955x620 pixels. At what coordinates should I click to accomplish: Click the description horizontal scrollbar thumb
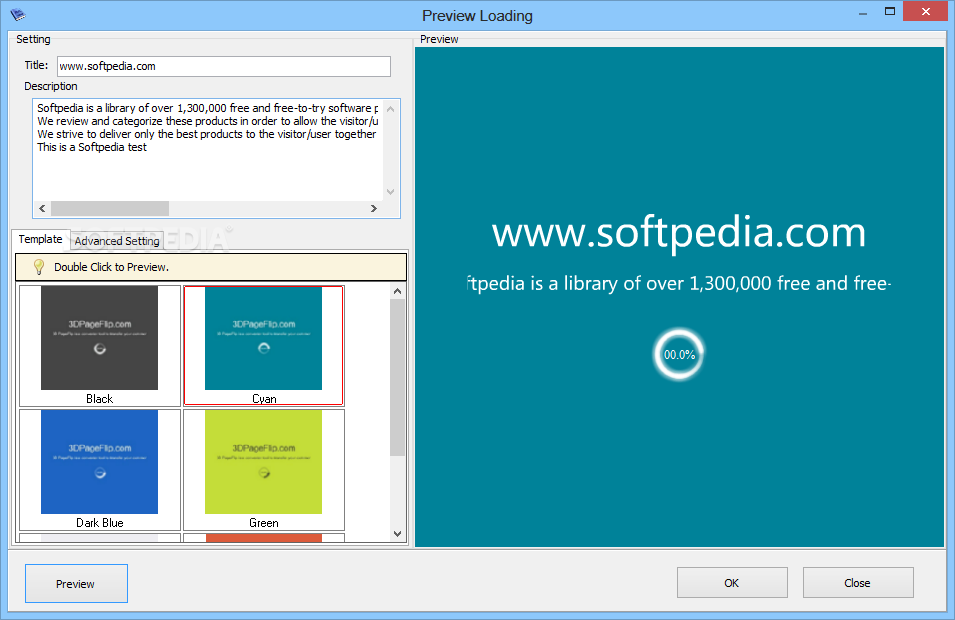click(x=110, y=208)
